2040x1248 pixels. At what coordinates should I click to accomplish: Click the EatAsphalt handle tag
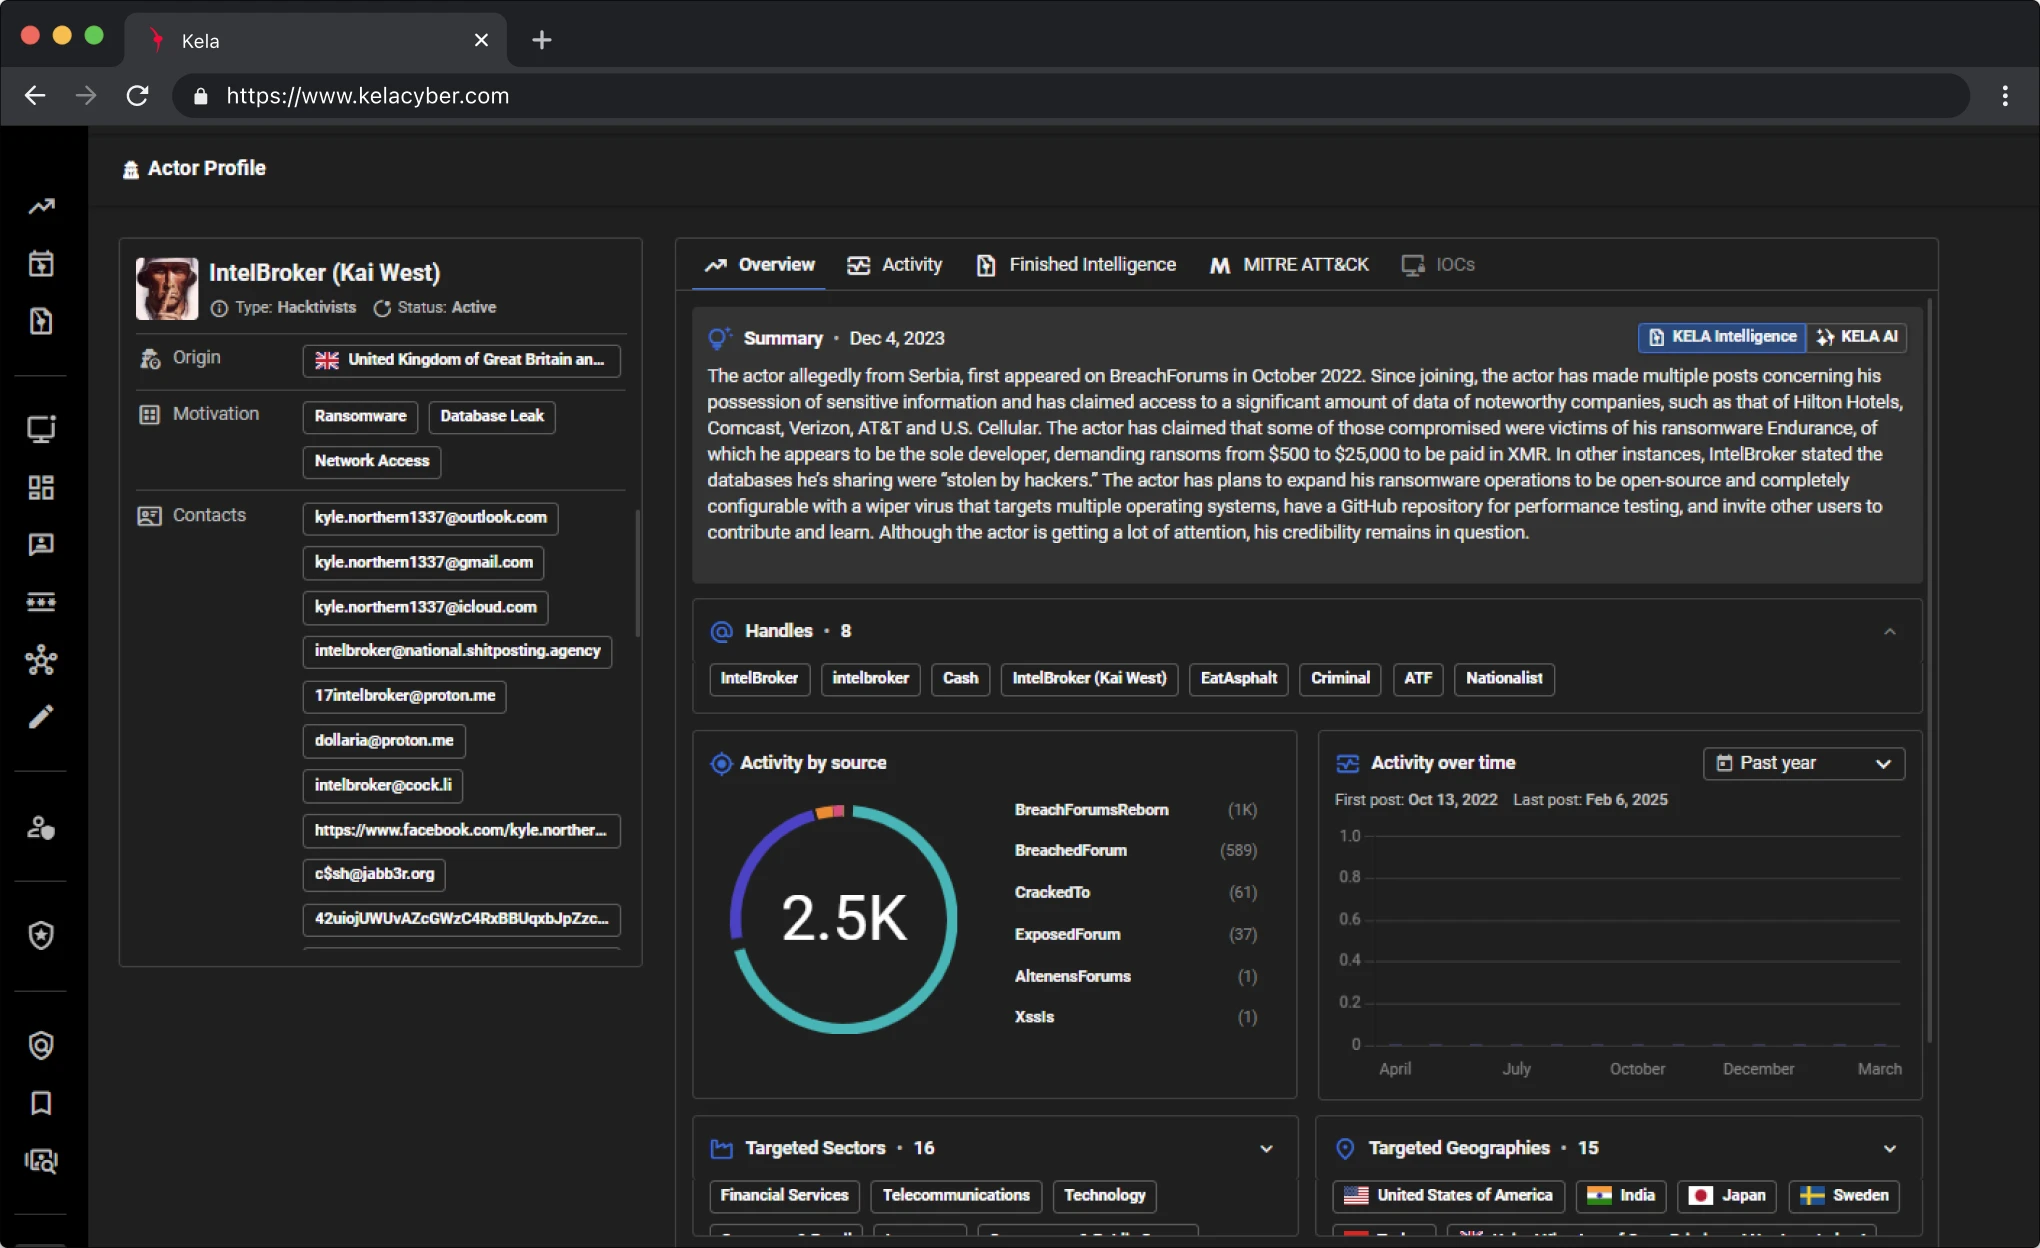(1238, 678)
